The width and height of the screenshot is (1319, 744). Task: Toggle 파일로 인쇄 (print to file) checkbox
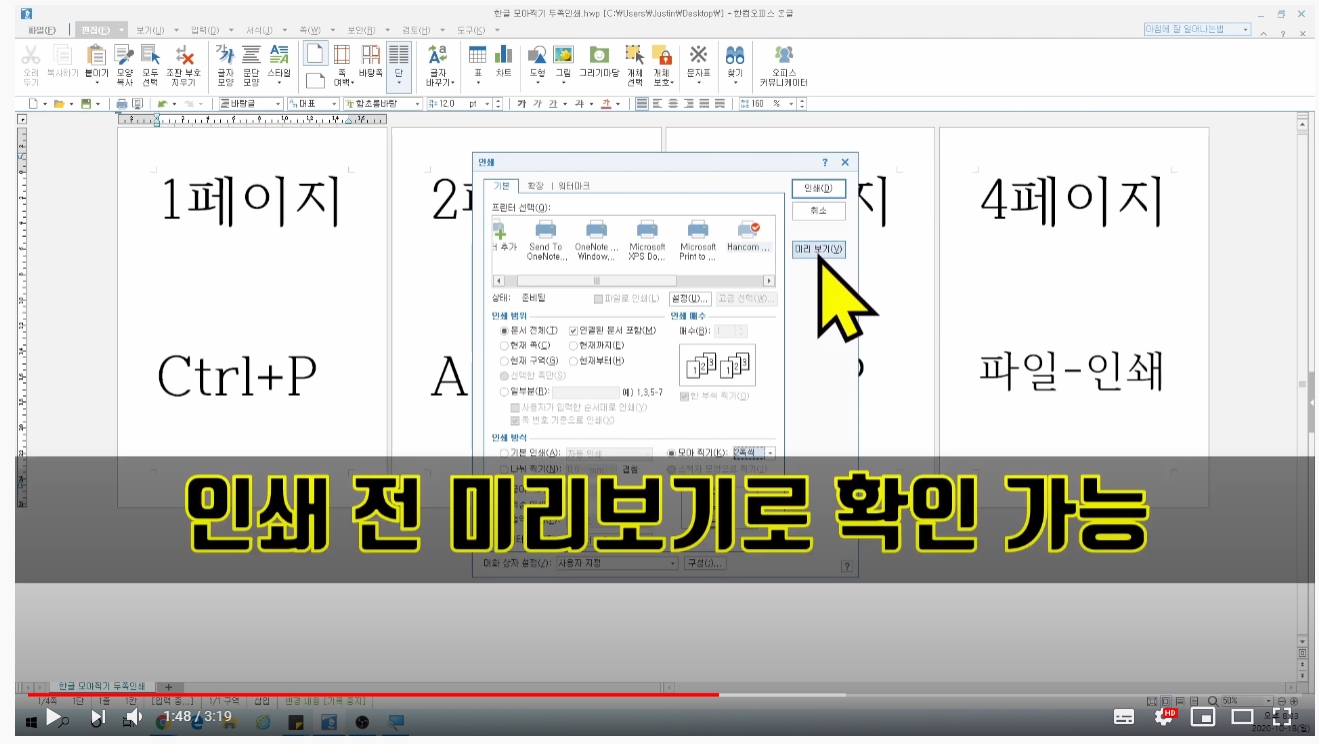598,298
